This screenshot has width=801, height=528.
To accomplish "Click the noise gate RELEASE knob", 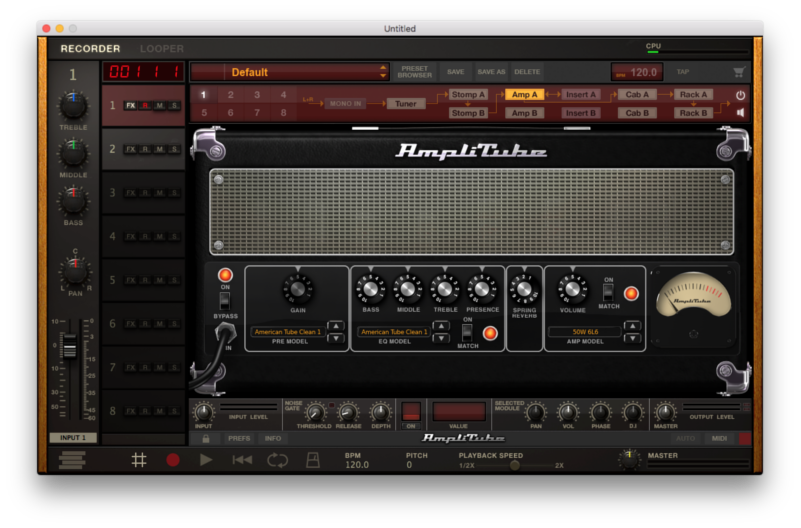I will 348,413.
